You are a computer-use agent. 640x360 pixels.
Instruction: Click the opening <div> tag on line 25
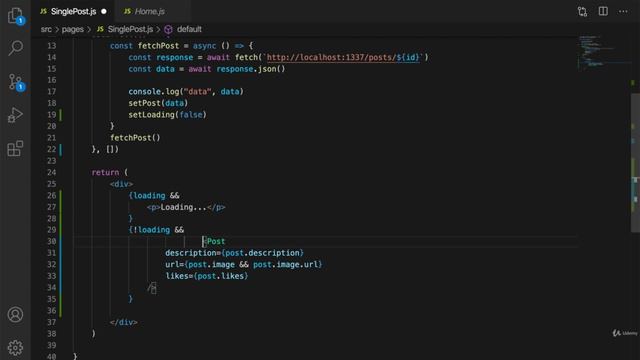121,184
